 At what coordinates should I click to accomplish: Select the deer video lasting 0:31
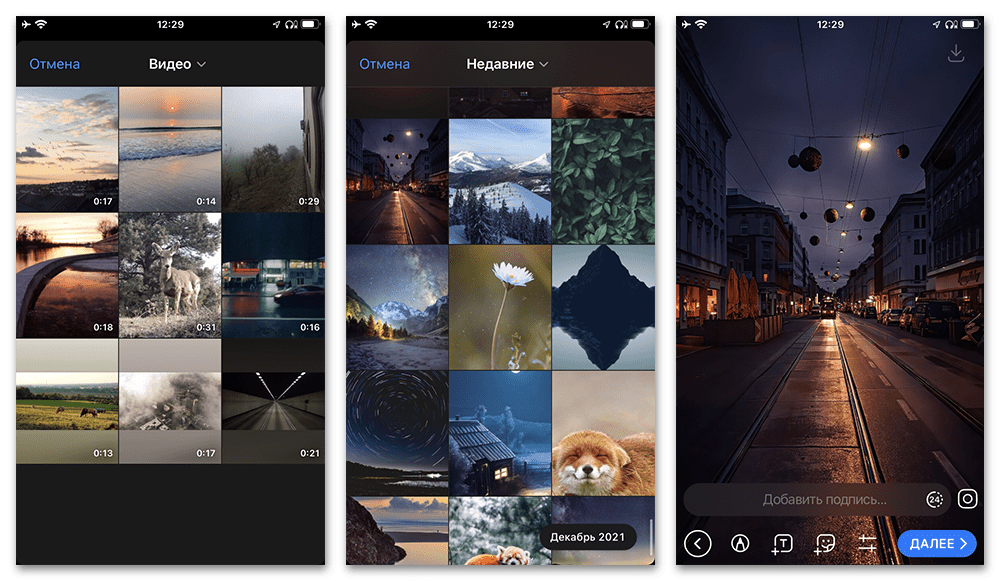coord(170,276)
